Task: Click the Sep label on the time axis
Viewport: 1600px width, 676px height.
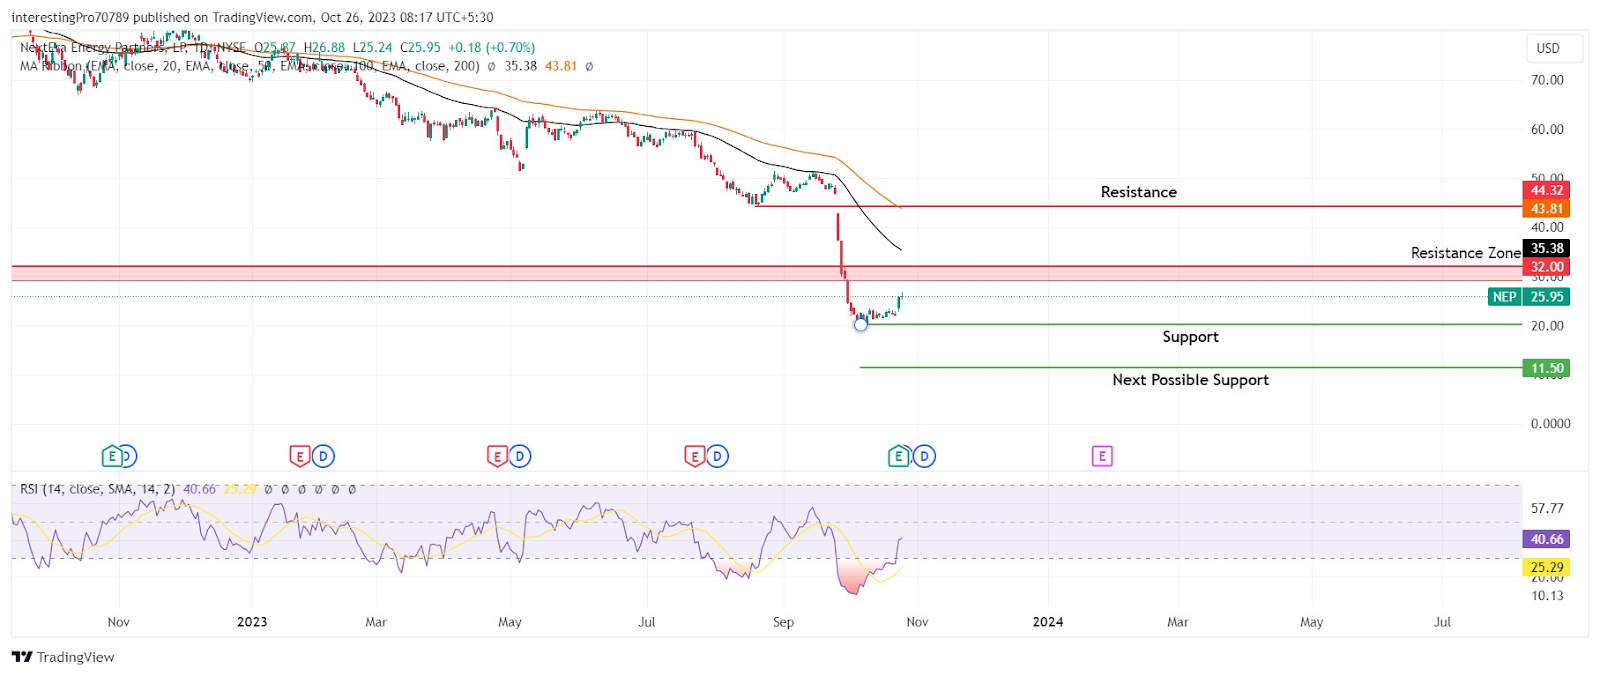Action: 783,622
